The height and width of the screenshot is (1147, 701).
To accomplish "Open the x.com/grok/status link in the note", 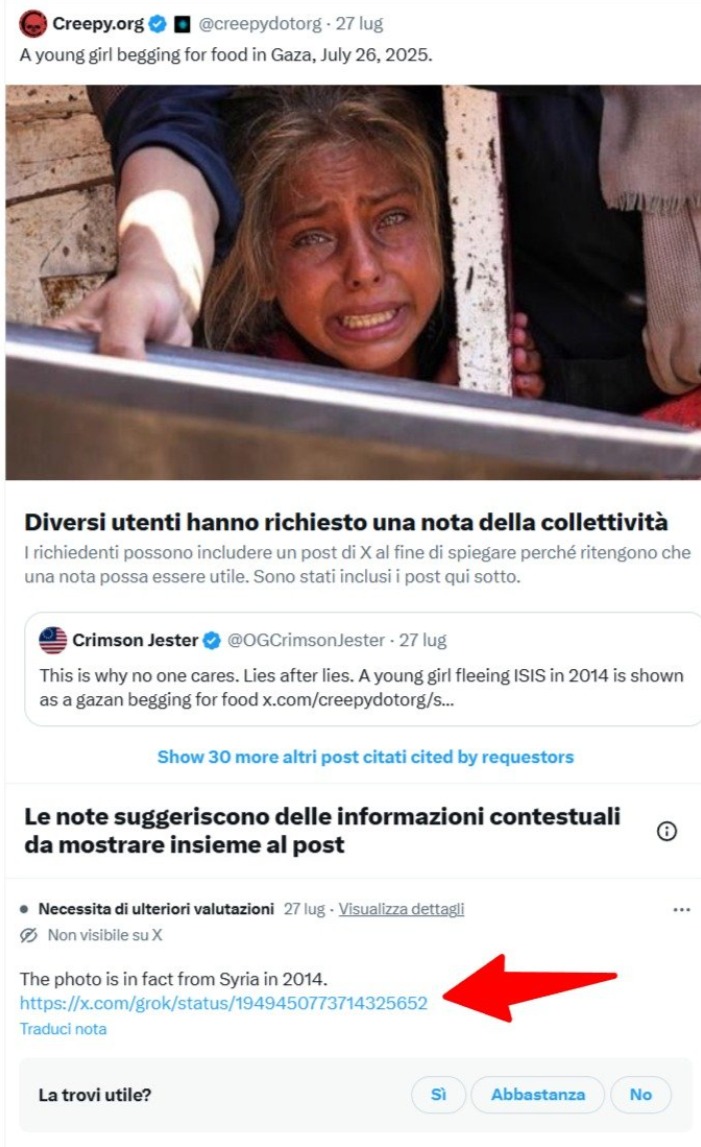I will coord(223,1003).
